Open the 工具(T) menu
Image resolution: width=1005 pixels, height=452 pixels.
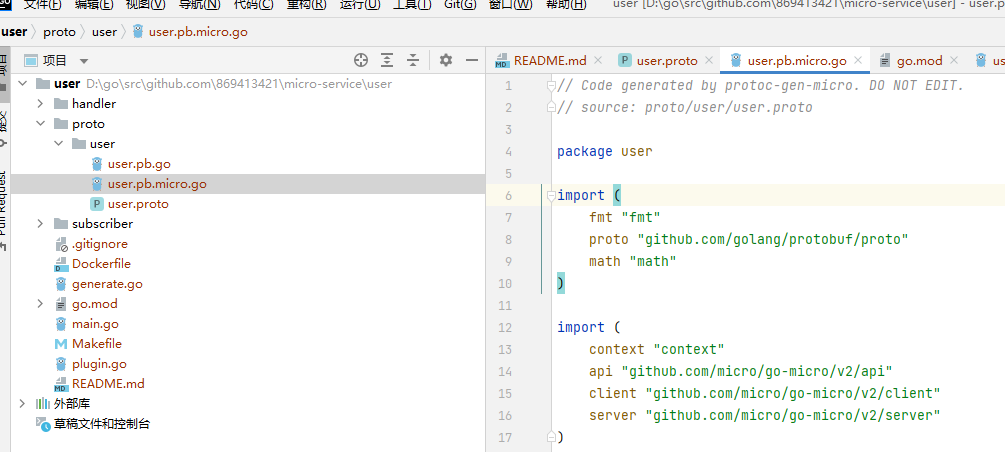[x=412, y=5]
